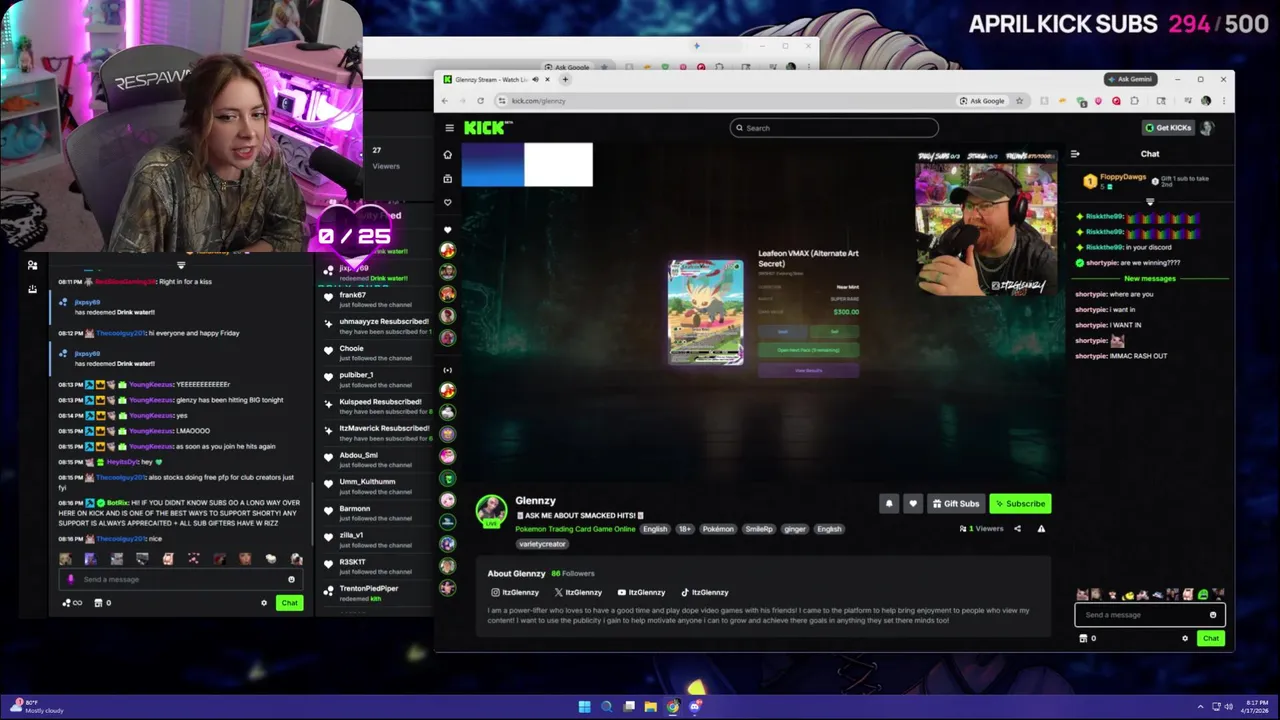Image resolution: width=1280 pixels, height=720 pixels.
Task: Click Ask Google in the address bar
Action: tap(982, 100)
